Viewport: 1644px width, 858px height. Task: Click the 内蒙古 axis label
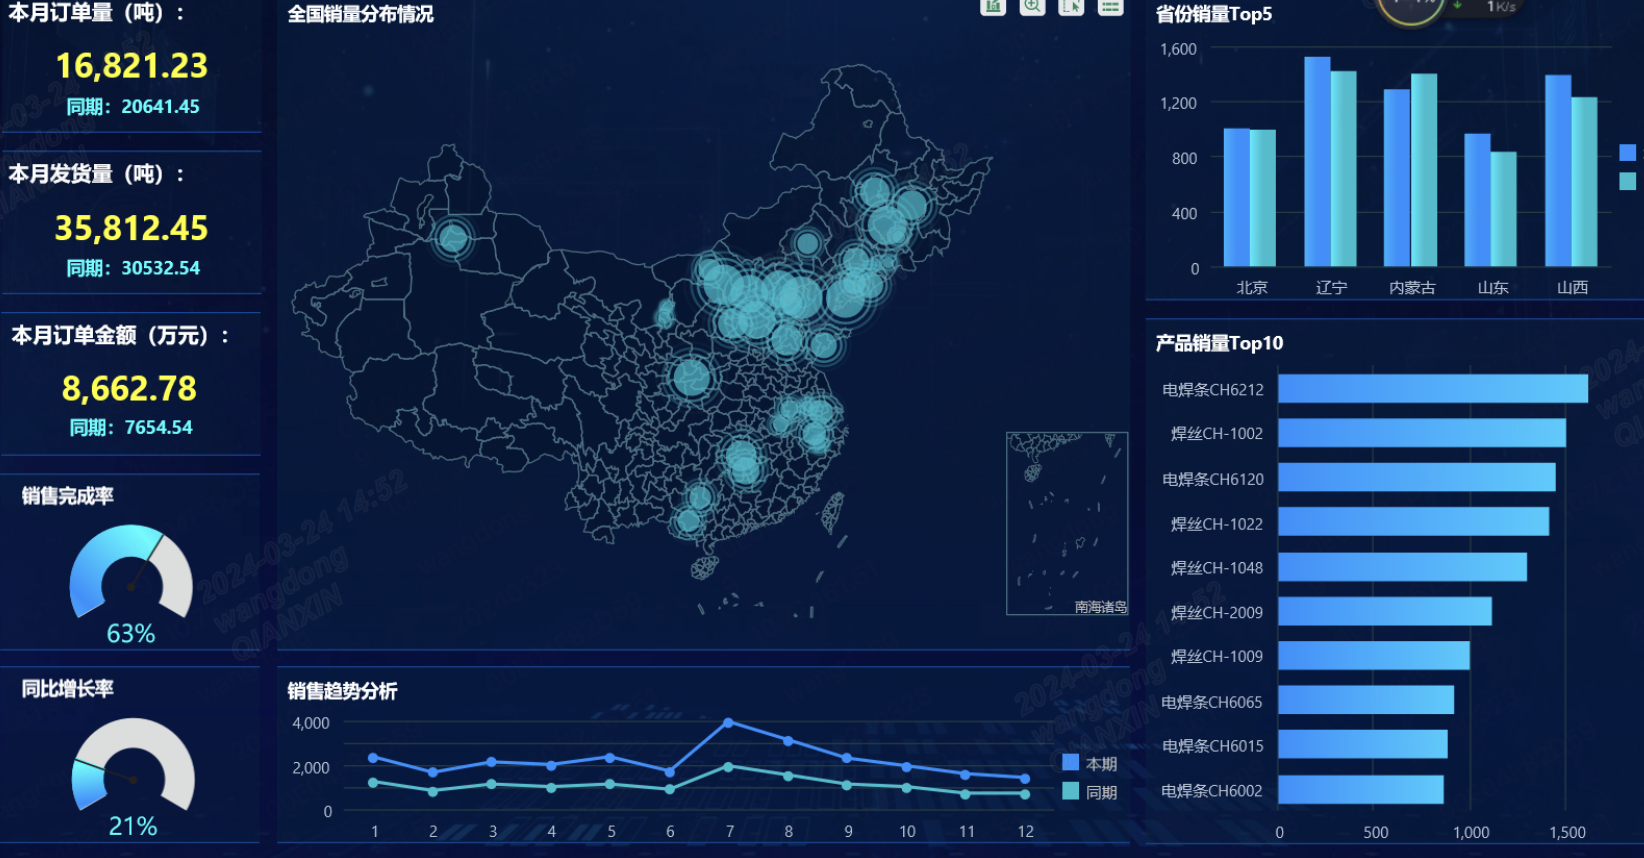pyautogui.click(x=1412, y=287)
